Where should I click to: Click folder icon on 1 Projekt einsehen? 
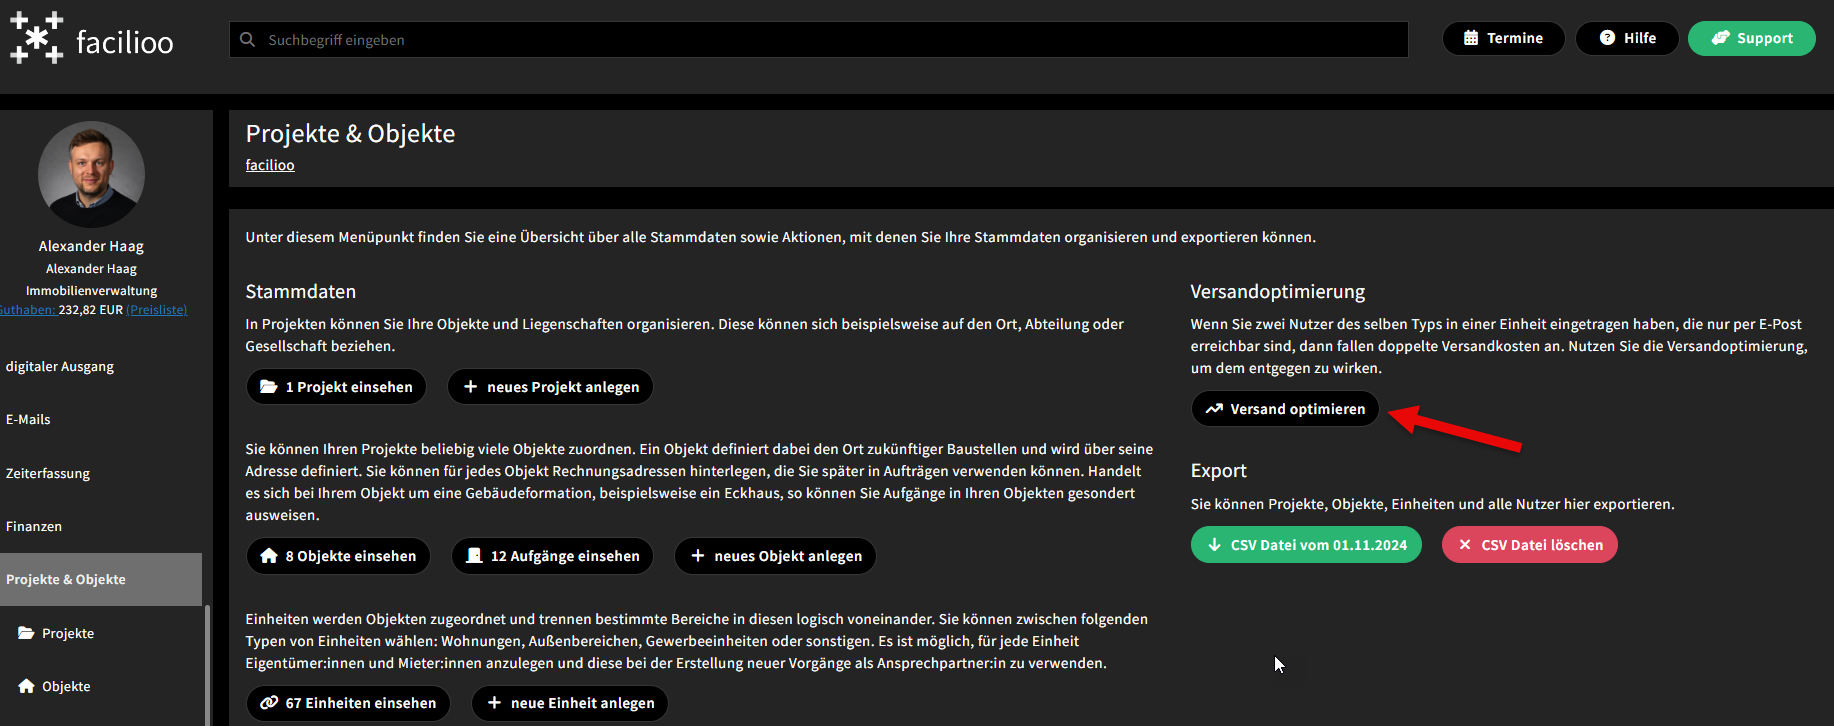[x=269, y=387]
